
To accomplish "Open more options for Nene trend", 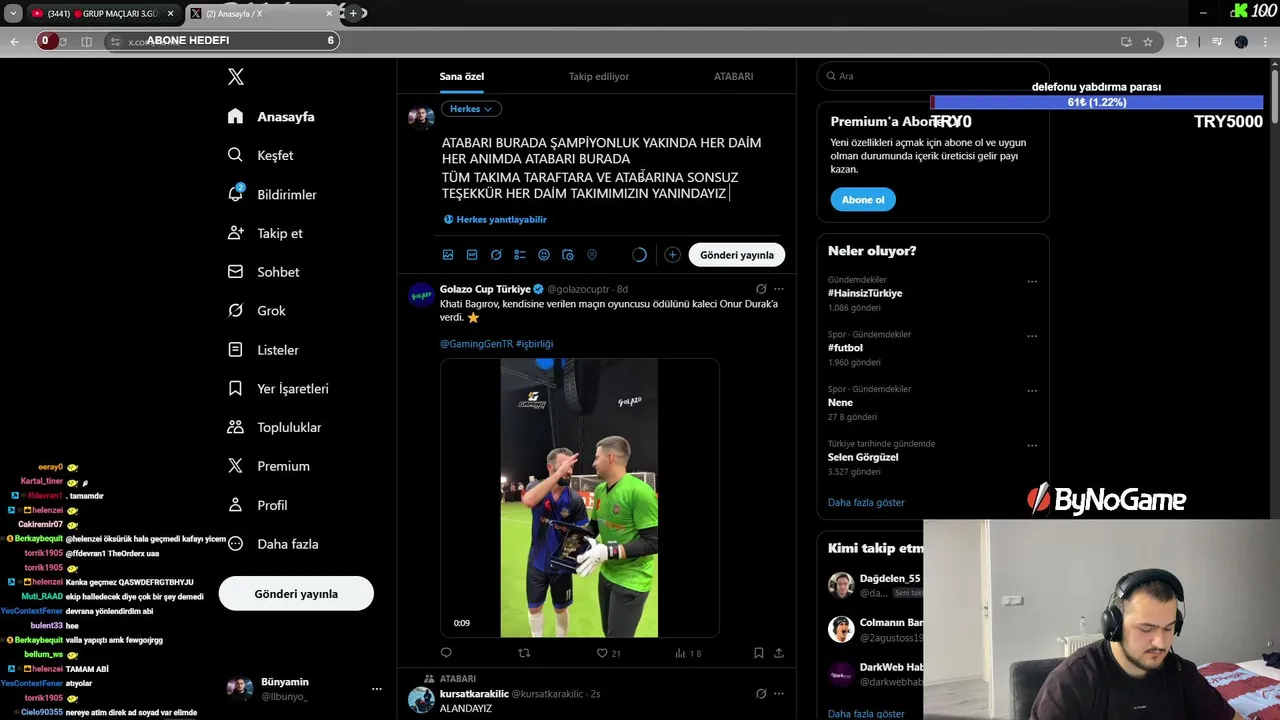I will pos(1032,391).
